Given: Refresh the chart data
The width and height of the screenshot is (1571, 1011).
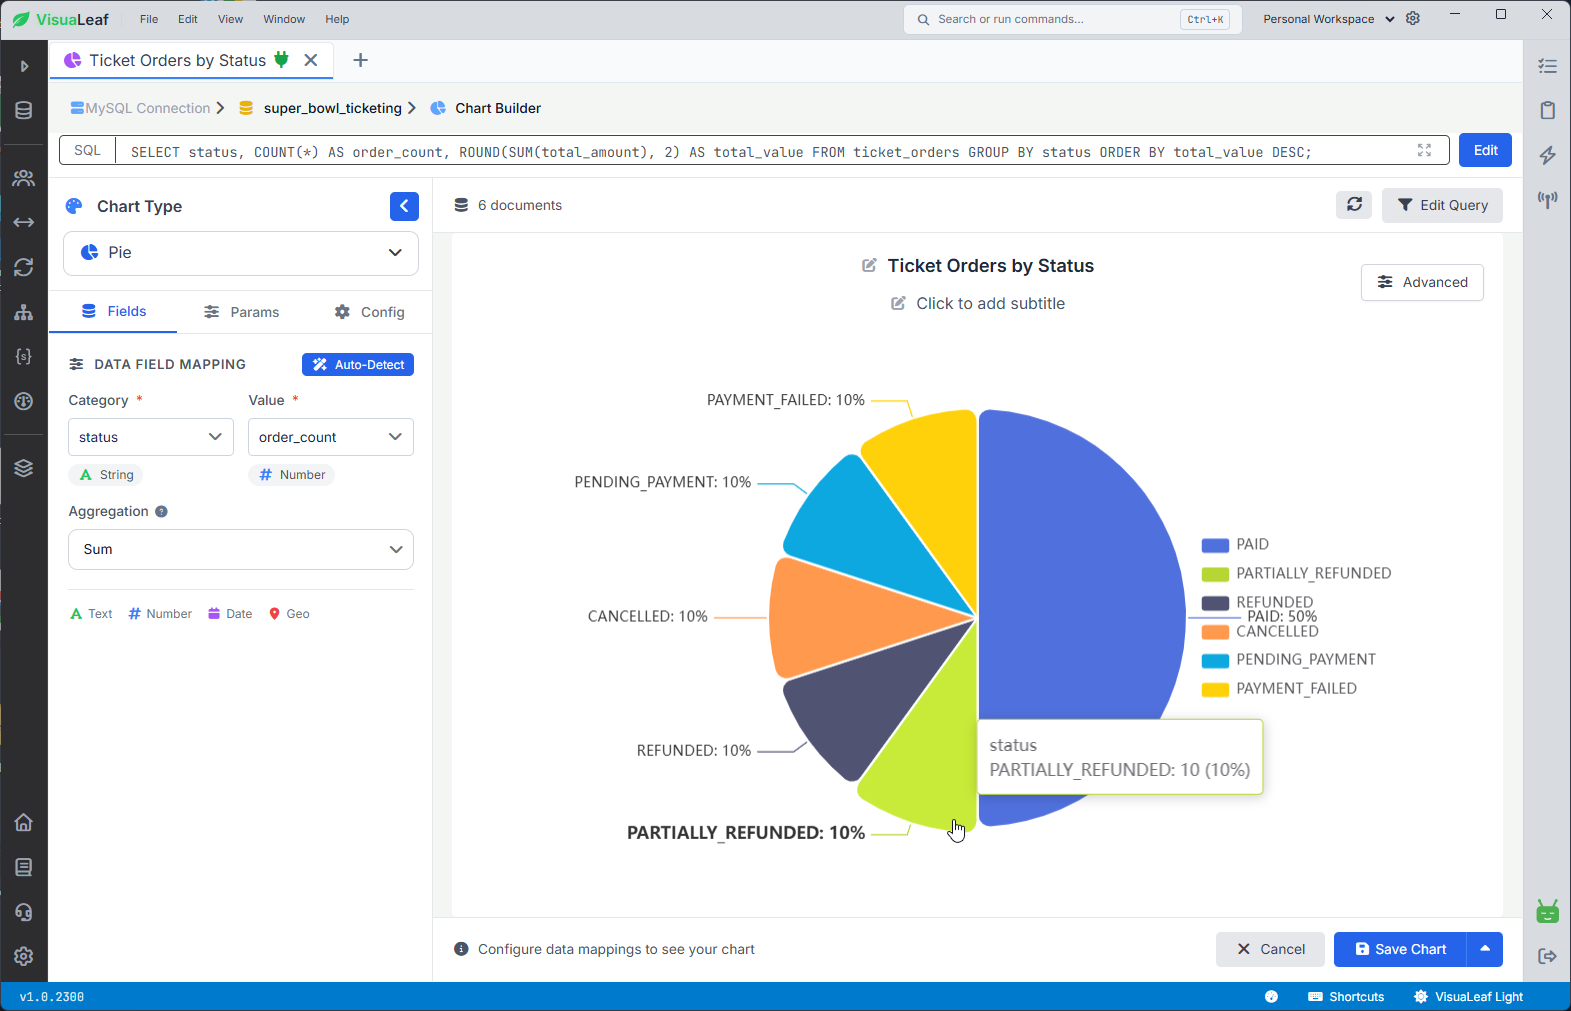Looking at the screenshot, I should tap(1354, 205).
